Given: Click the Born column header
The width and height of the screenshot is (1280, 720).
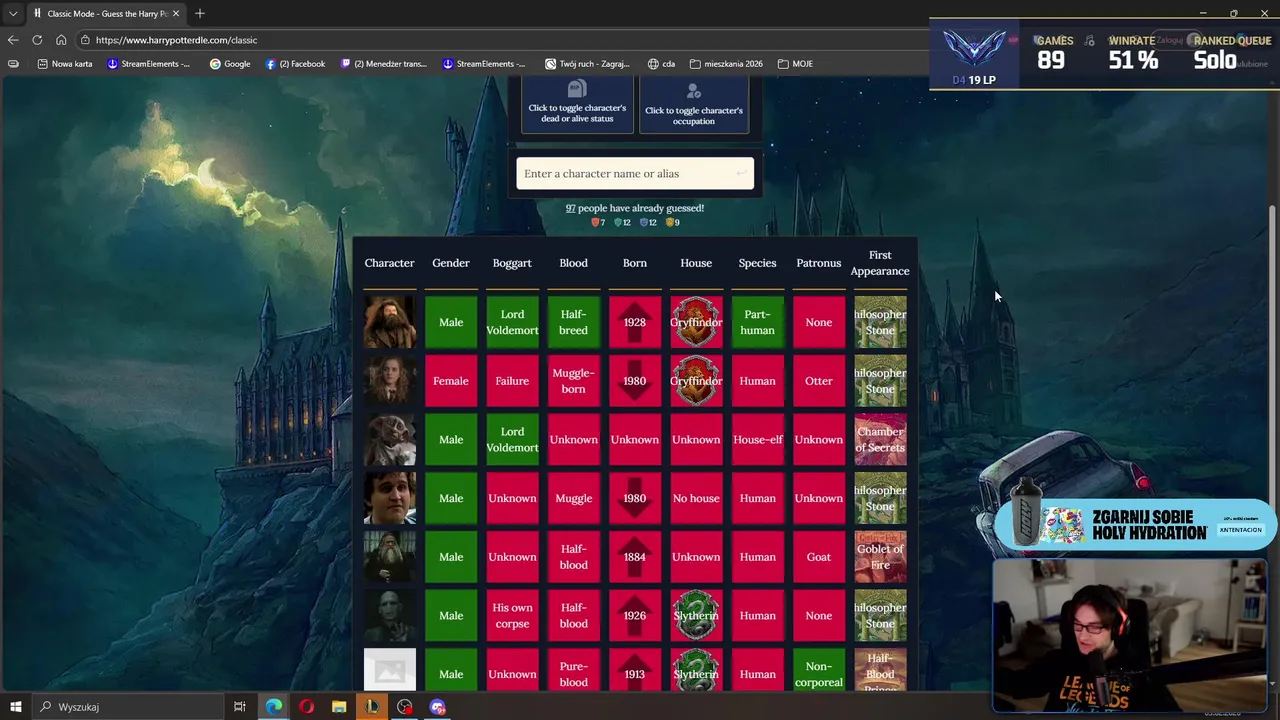Looking at the screenshot, I should click(635, 263).
